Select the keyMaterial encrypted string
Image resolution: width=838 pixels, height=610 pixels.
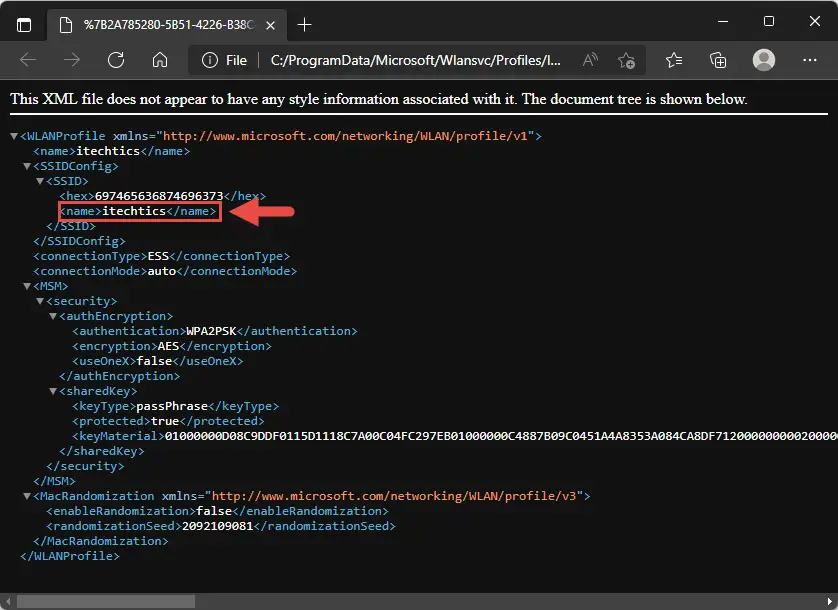(x=501, y=436)
